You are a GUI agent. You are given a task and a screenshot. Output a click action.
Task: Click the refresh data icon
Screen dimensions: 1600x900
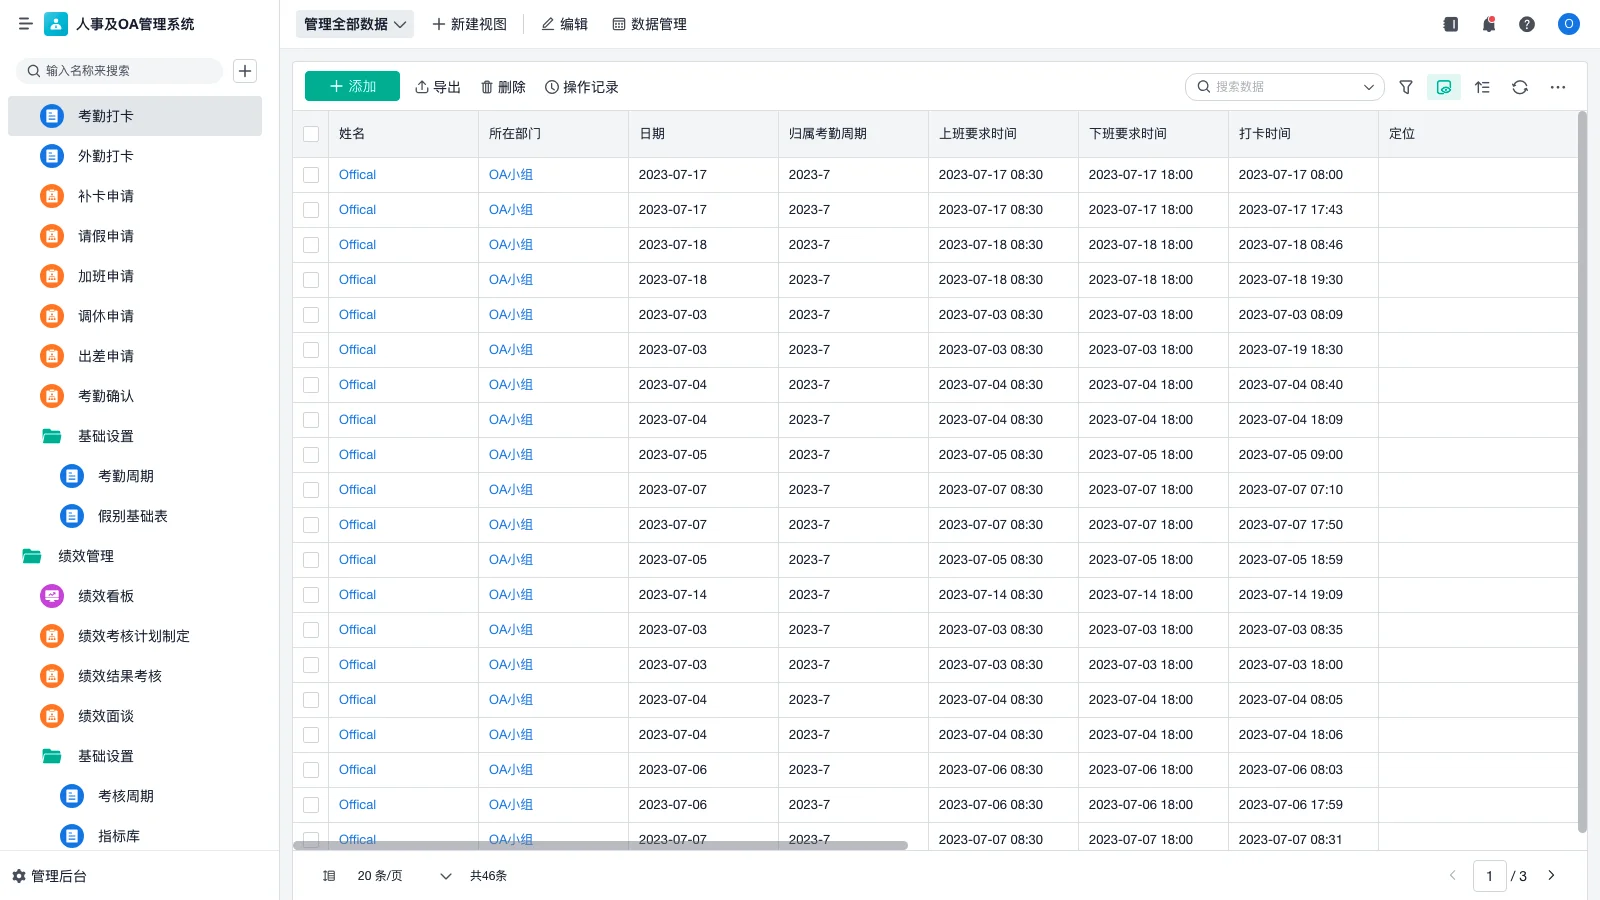tap(1520, 87)
